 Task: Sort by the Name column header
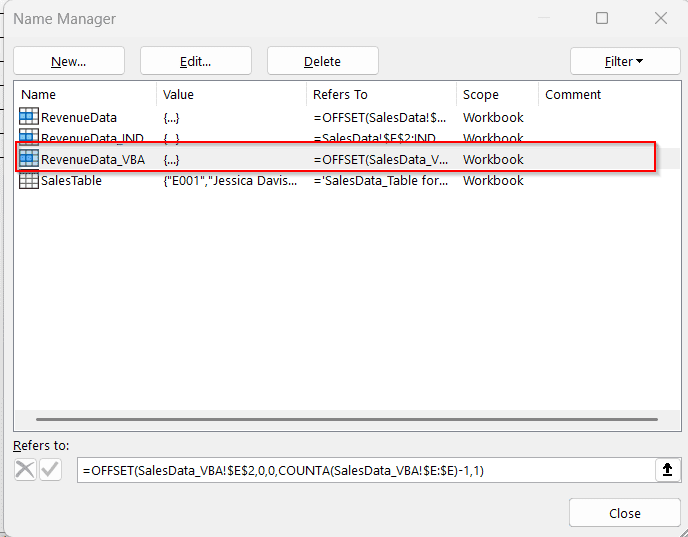tap(85, 94)
